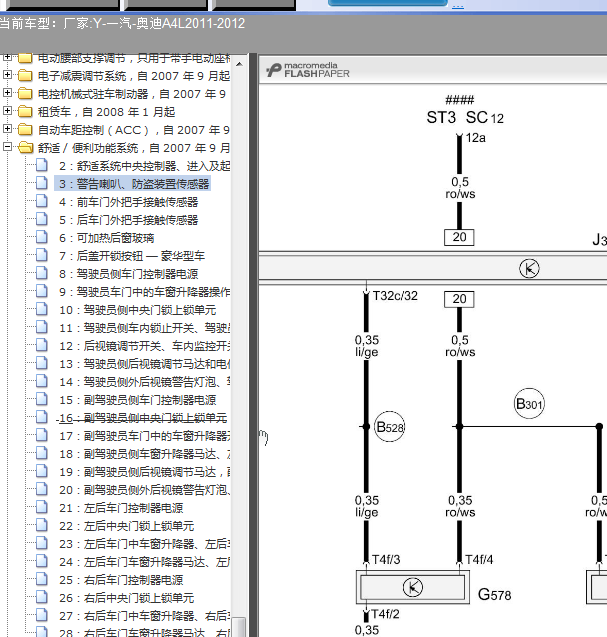Select page 3: 警告喇叭、防盗装置传感器
This screenshot has height=637, width=607.
coord(134,184)
